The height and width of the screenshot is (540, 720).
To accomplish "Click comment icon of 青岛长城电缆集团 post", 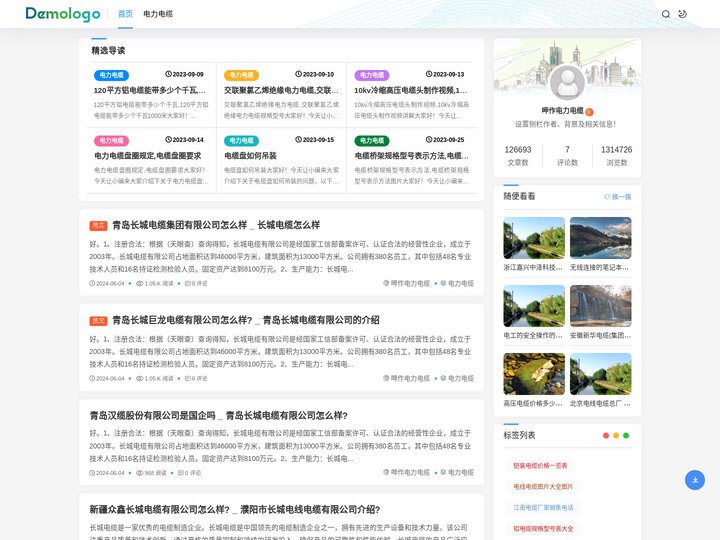I will [187, 283].
